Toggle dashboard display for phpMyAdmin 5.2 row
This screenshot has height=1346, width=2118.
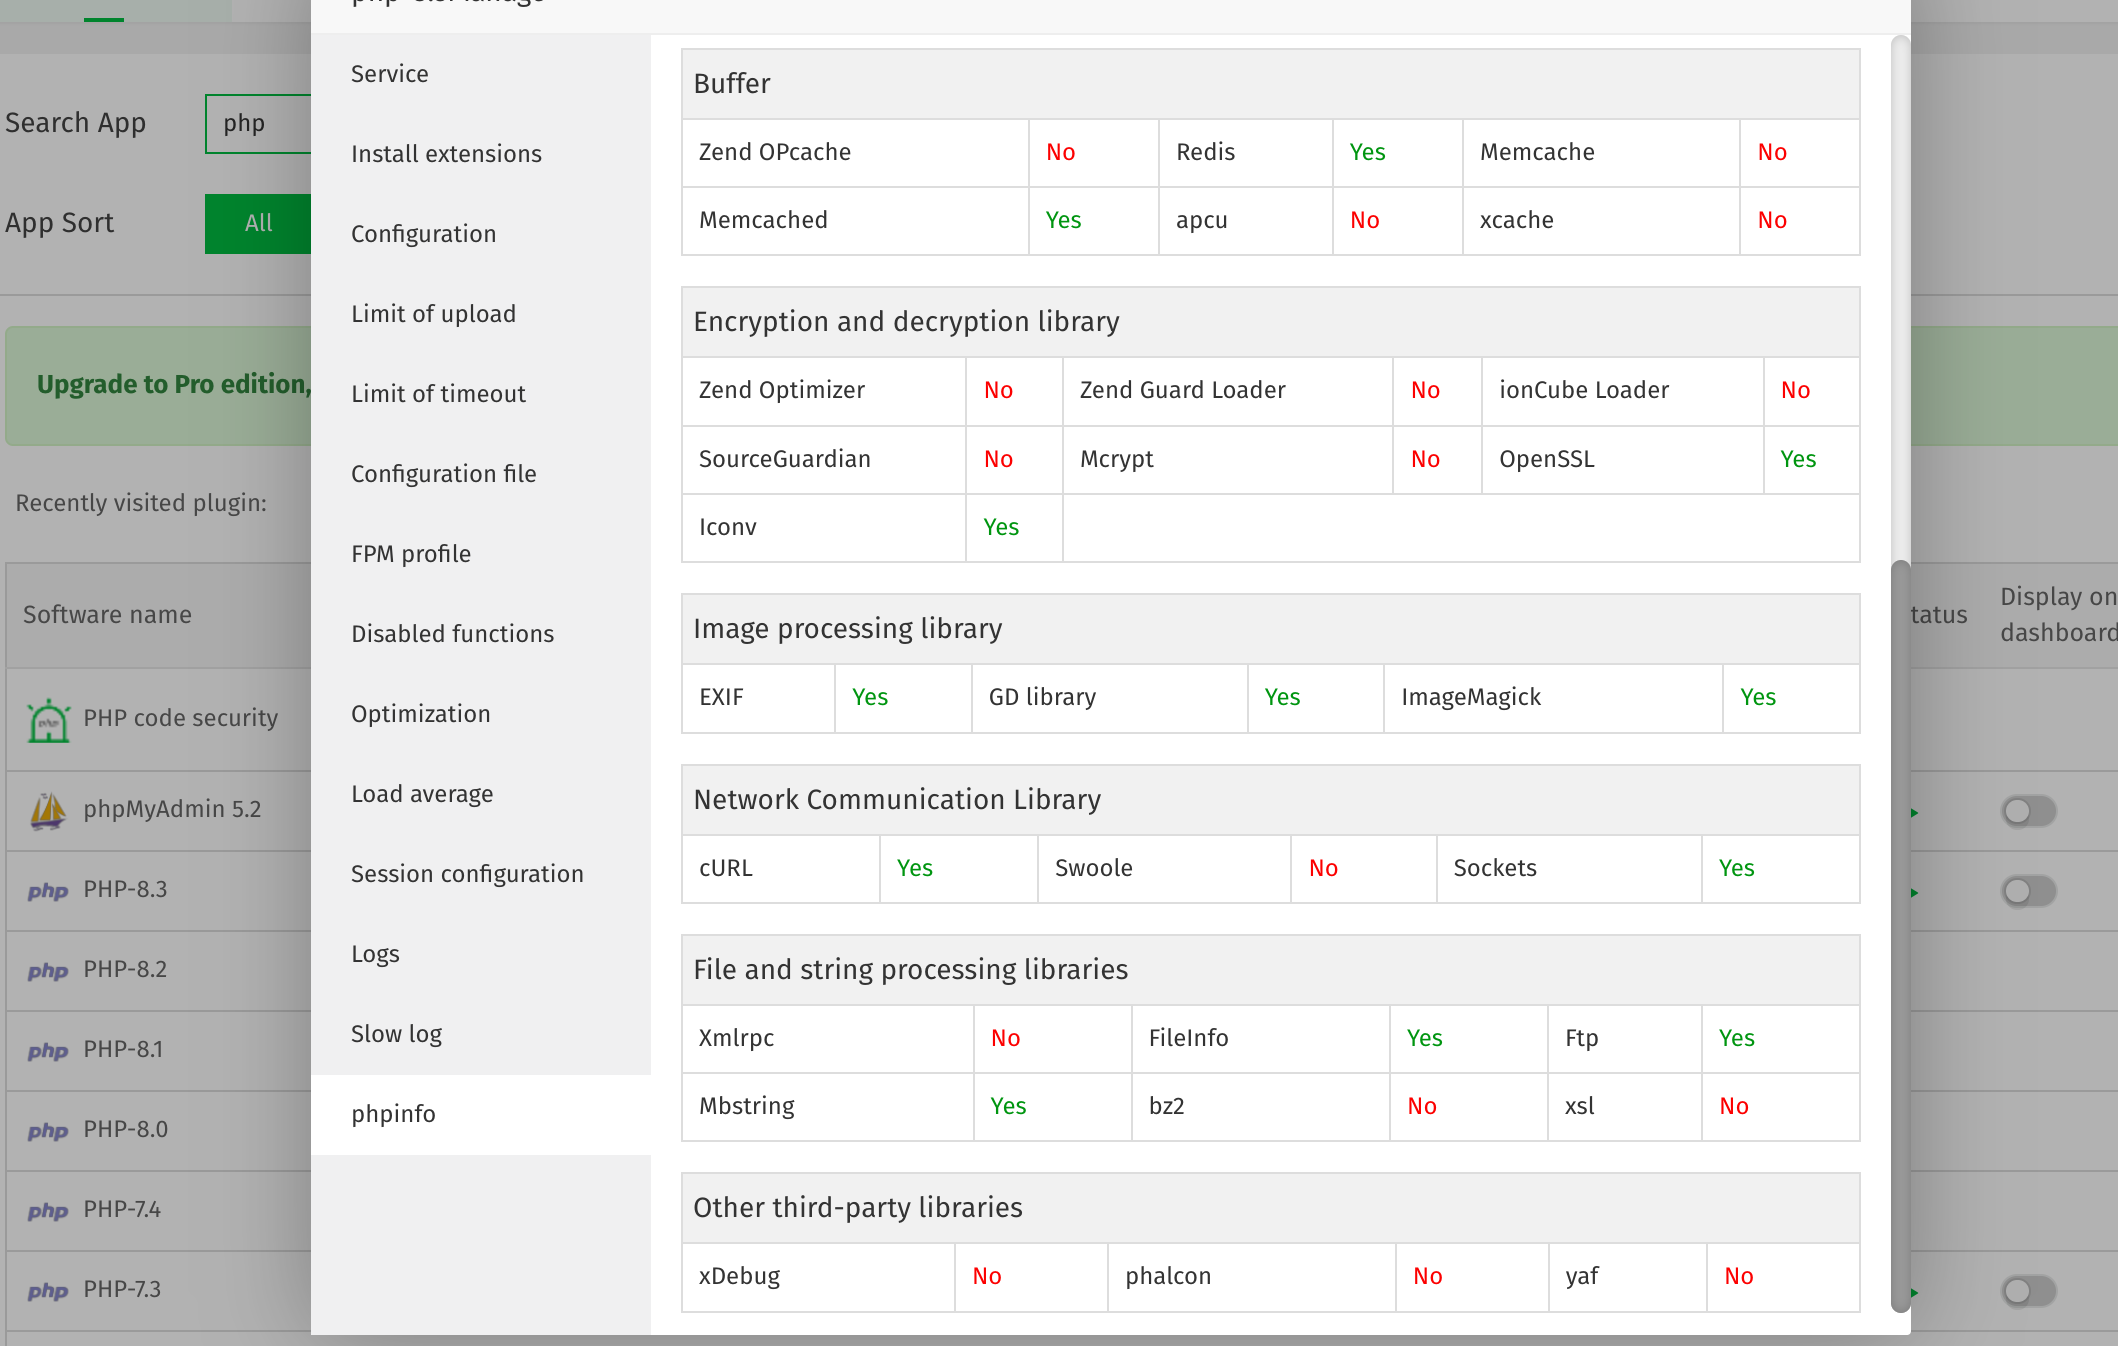2028,811
